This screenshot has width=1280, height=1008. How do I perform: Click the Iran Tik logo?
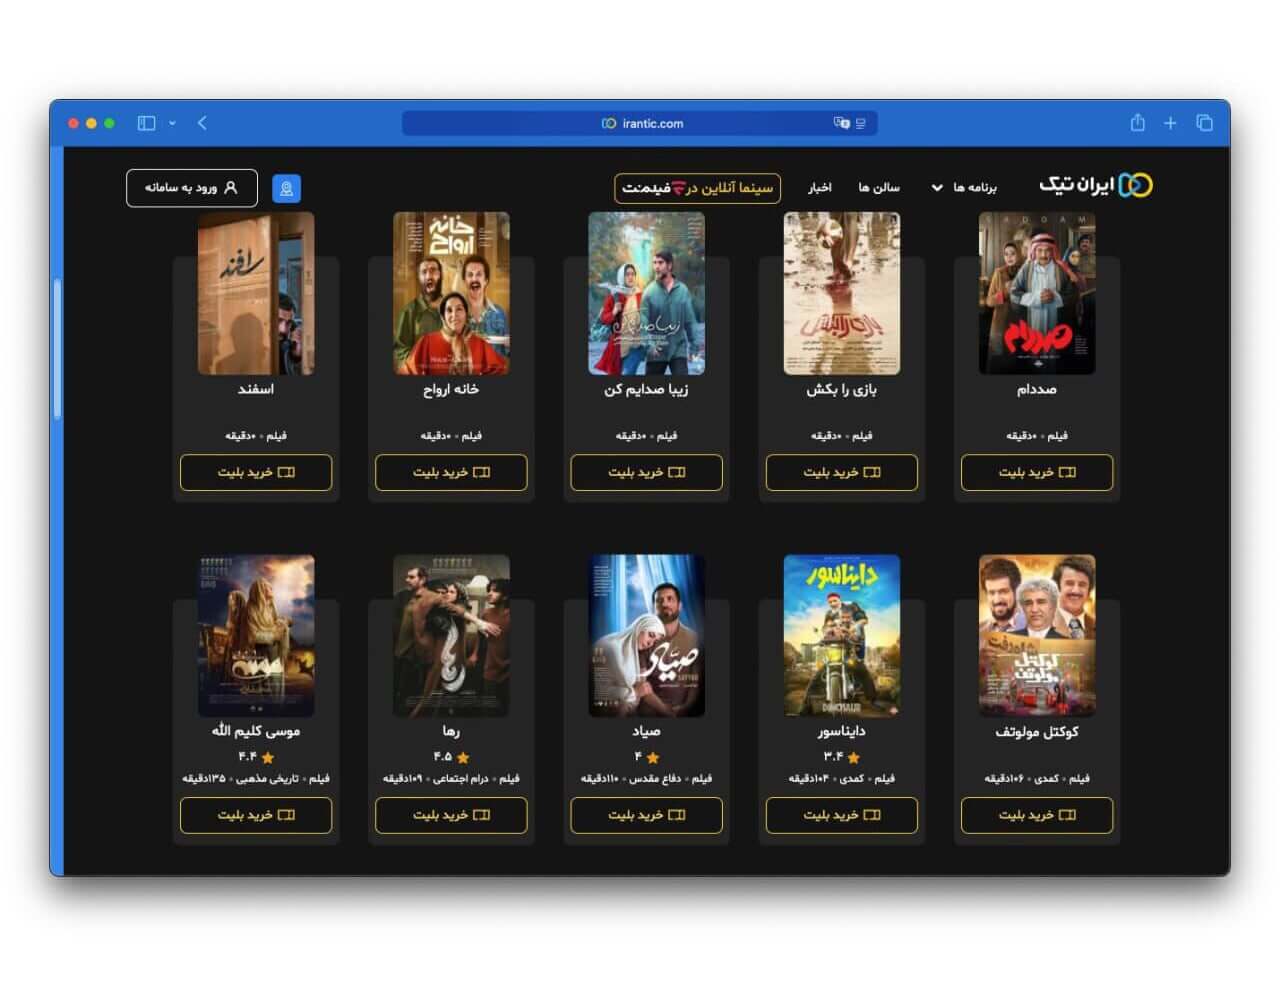pos(1096,185)
